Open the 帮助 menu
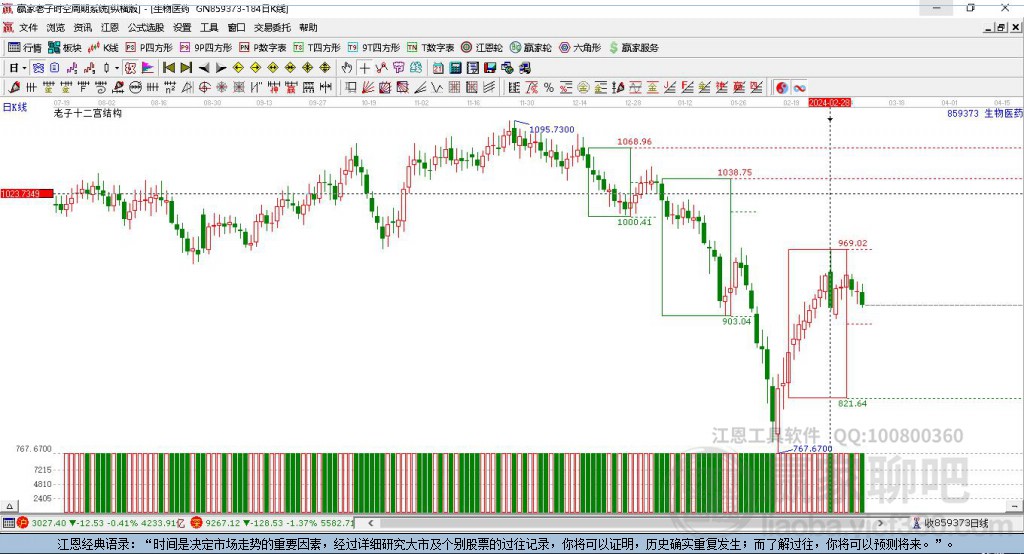 308,27
